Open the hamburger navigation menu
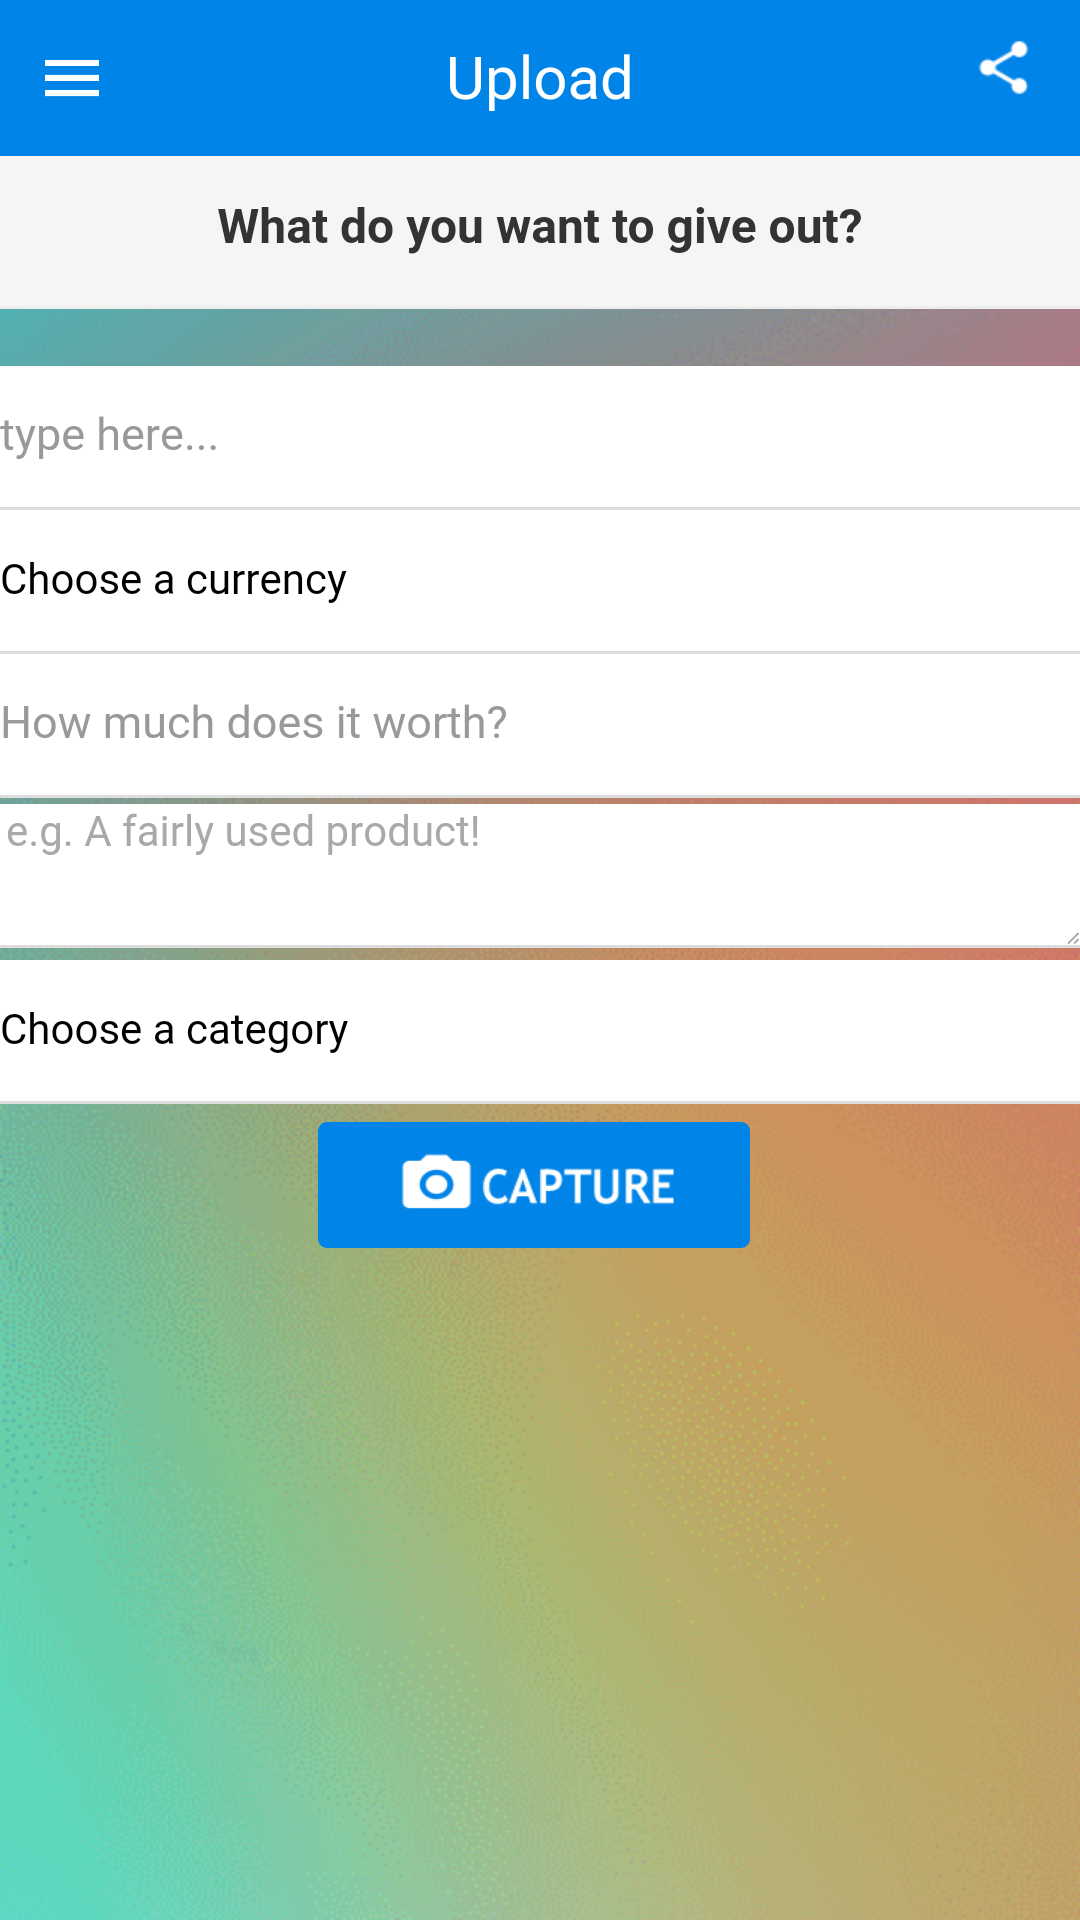 72,78
